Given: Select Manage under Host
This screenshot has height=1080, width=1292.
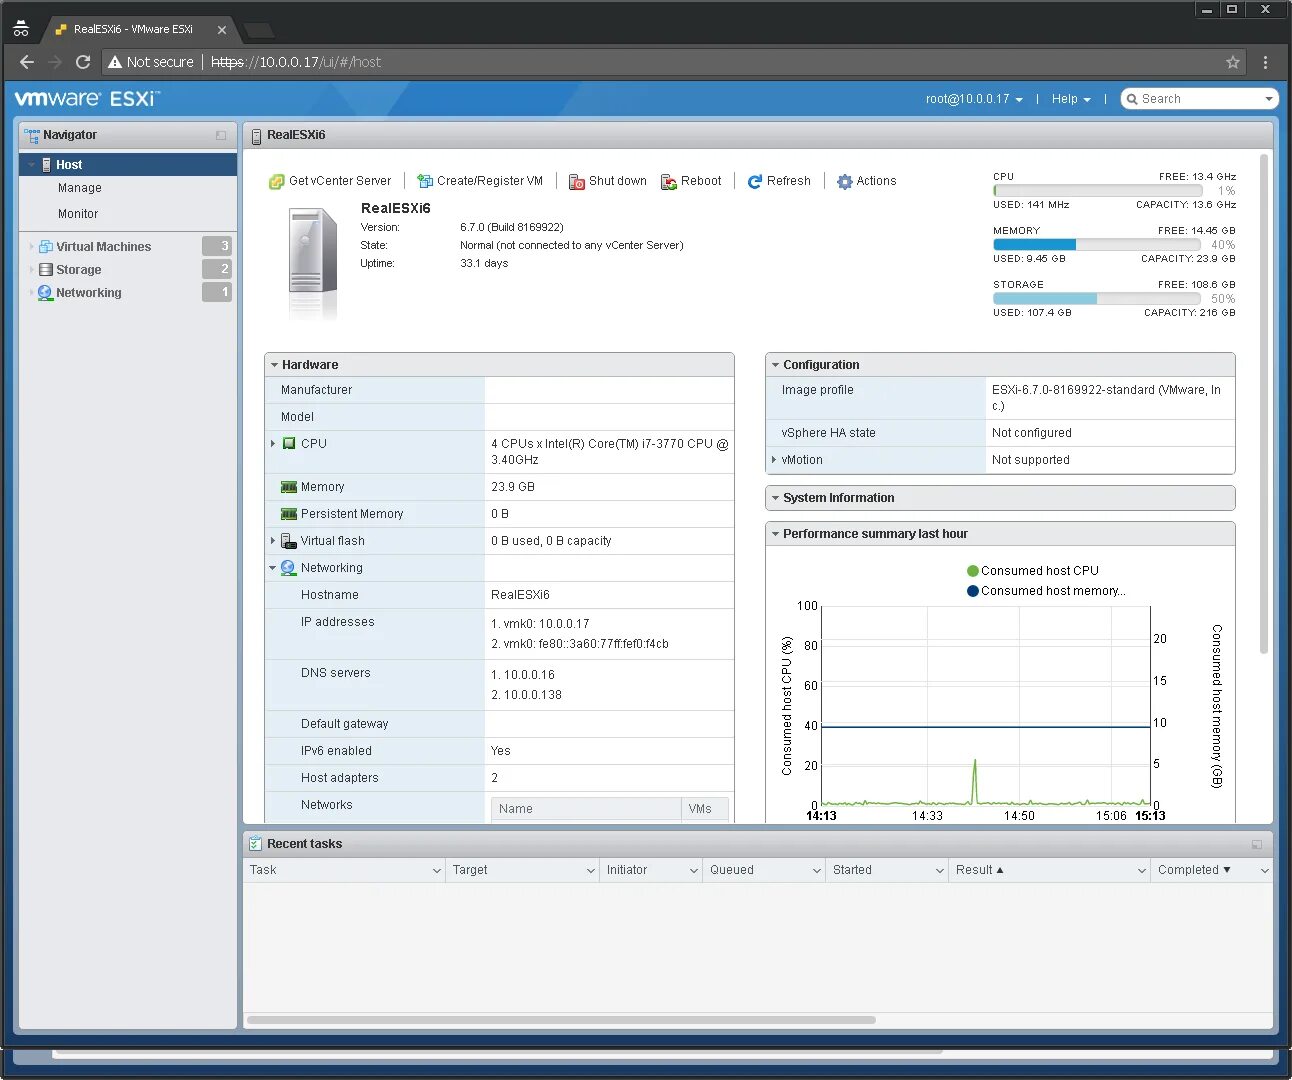Looking at the screenshot, I should point(80,188).
